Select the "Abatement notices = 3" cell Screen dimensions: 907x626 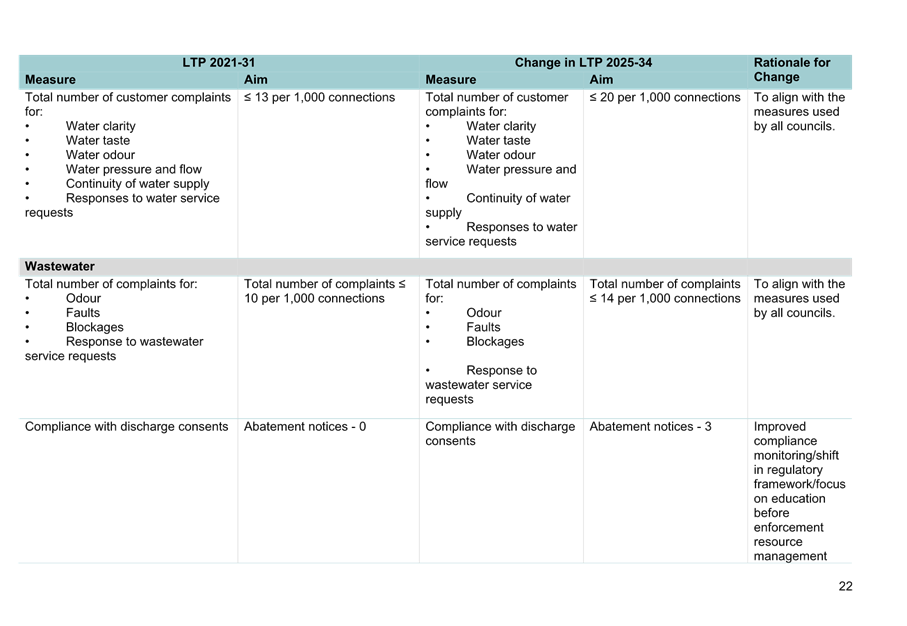tap(650, 427)
